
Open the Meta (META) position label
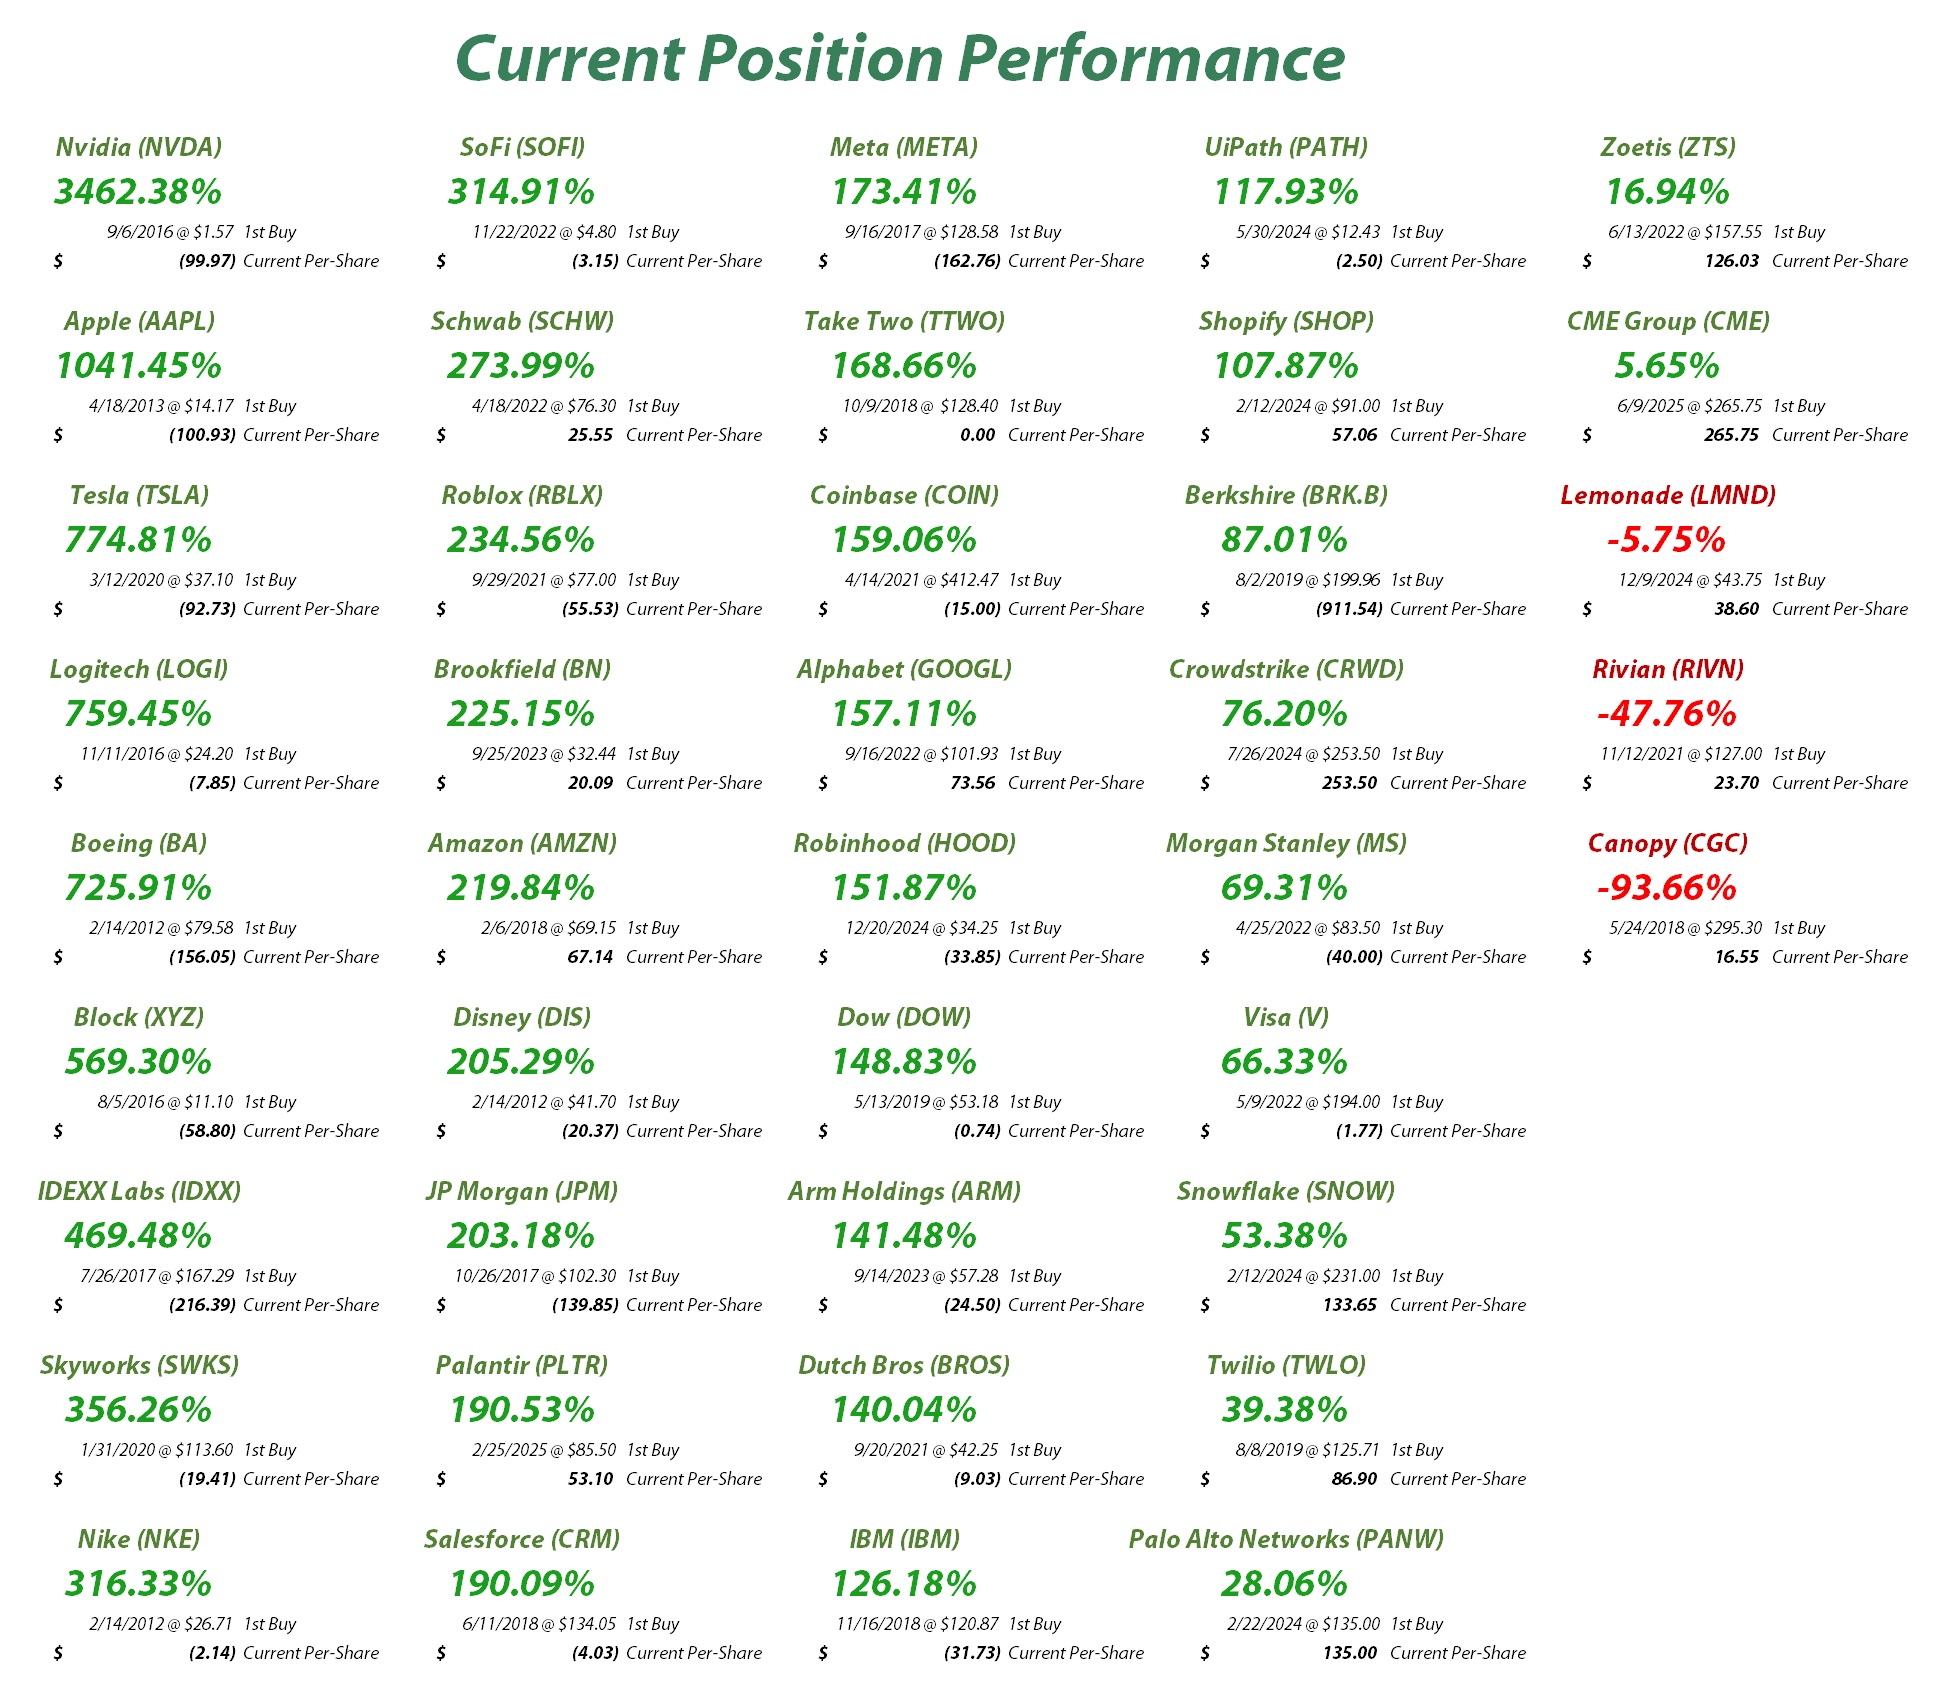coord(904,147)
